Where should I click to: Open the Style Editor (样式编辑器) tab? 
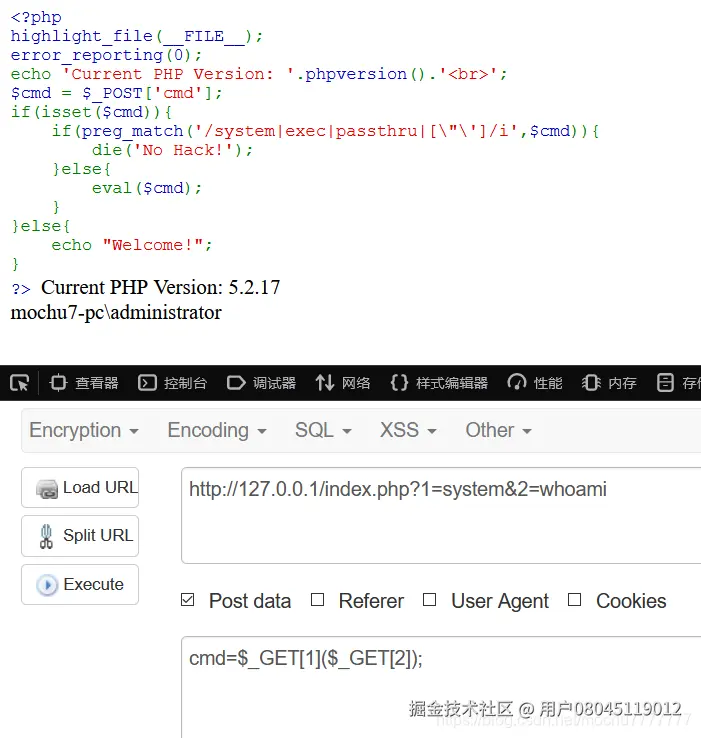pyautogui.click(x=439, y=383)
